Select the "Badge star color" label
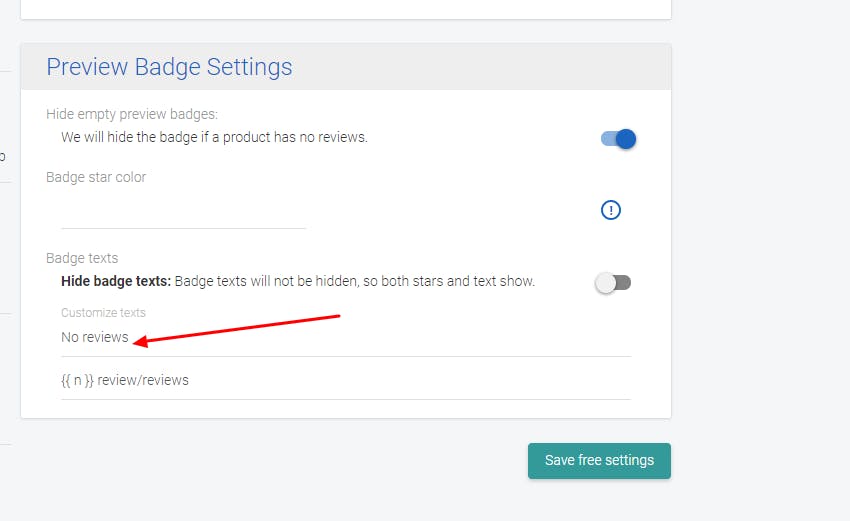This screenshot has height=521, width=850. [x=96, y=177]
